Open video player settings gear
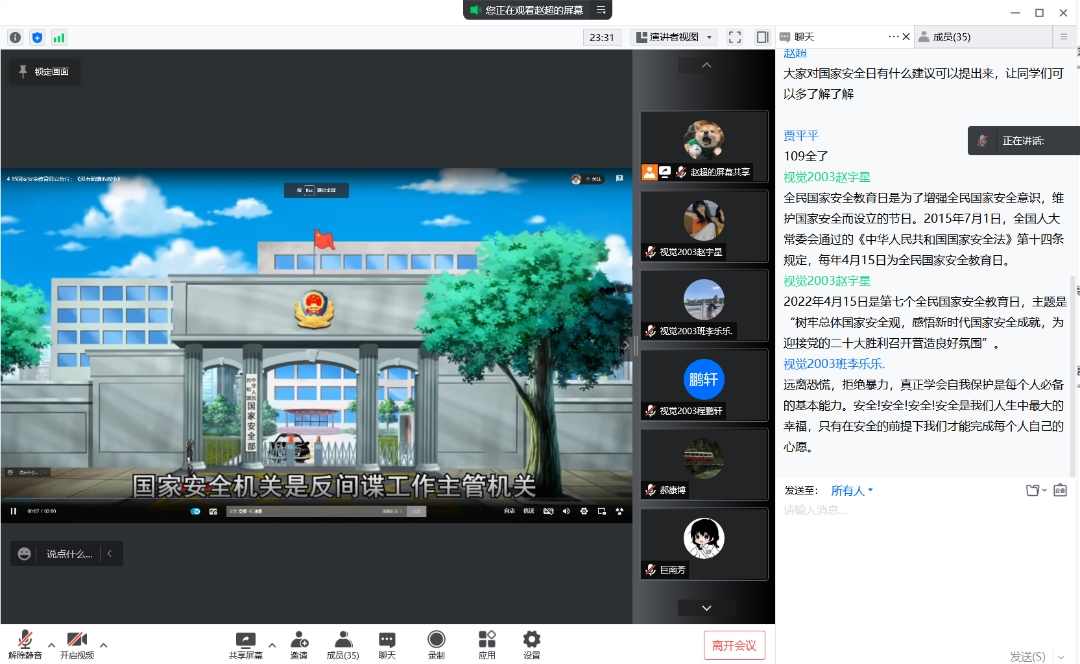 pyautogui.click(x=584, y=511)
